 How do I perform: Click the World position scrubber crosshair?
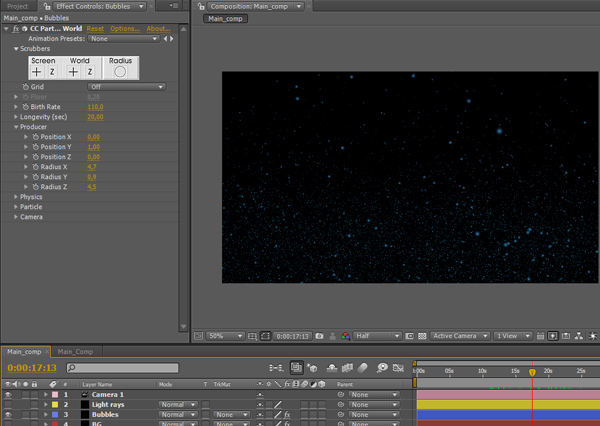click(x=73, y=72)
